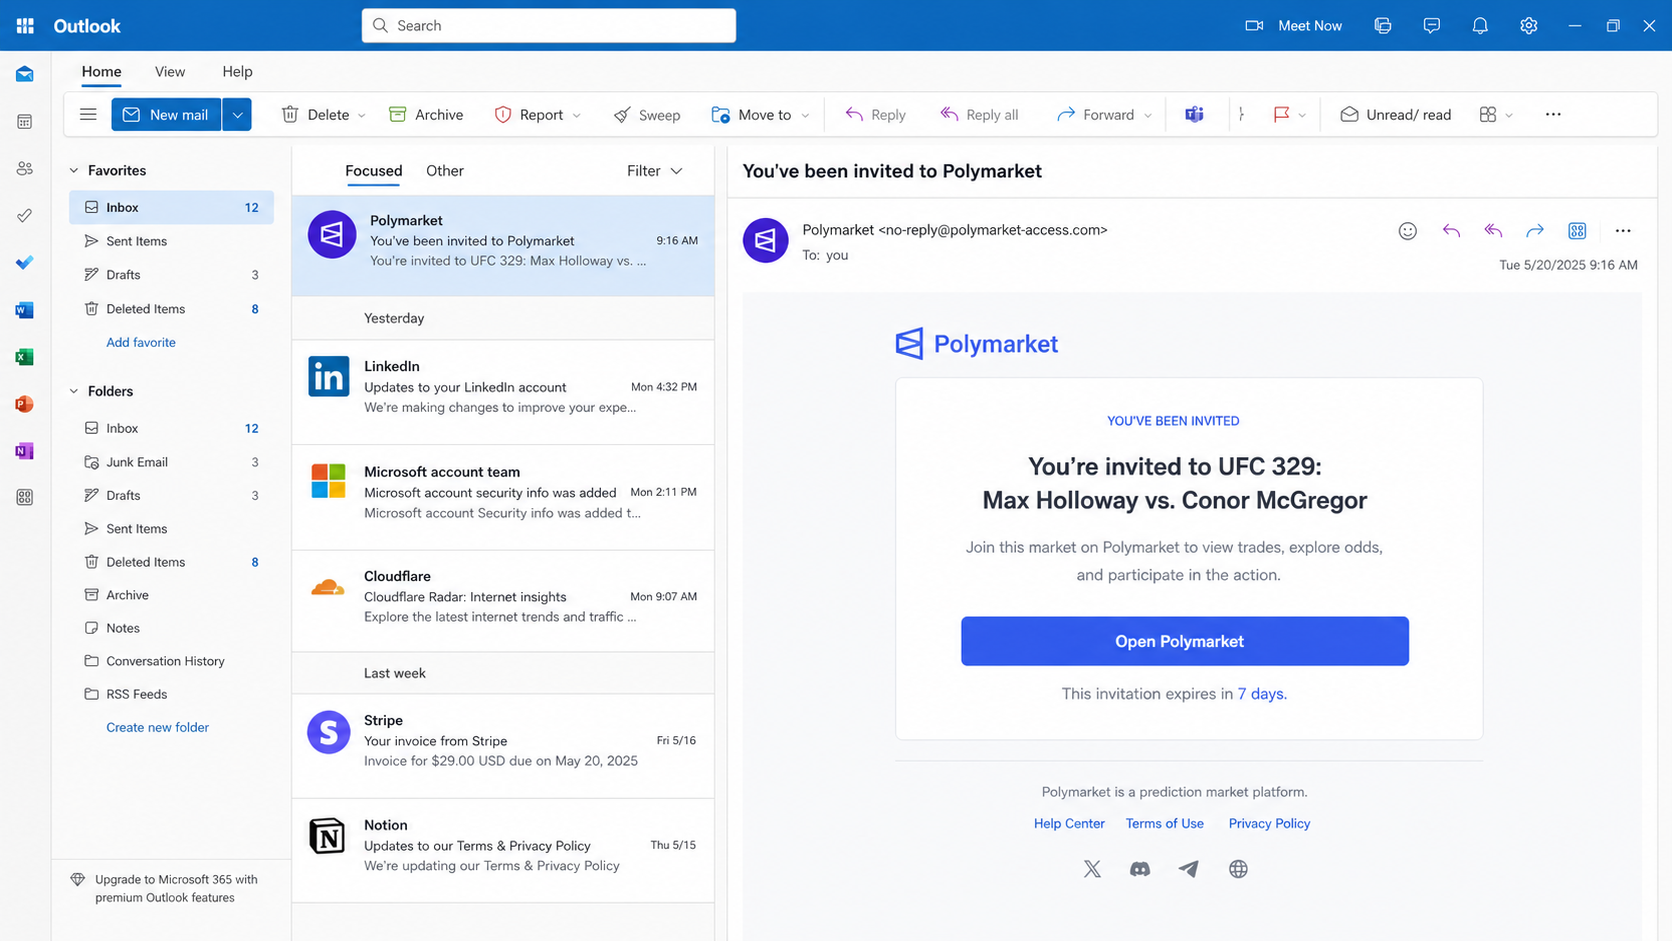Open the Filter dropdown
This screenshot has height=941, width=1672.
pyautogui.click(x=655, y=171)
